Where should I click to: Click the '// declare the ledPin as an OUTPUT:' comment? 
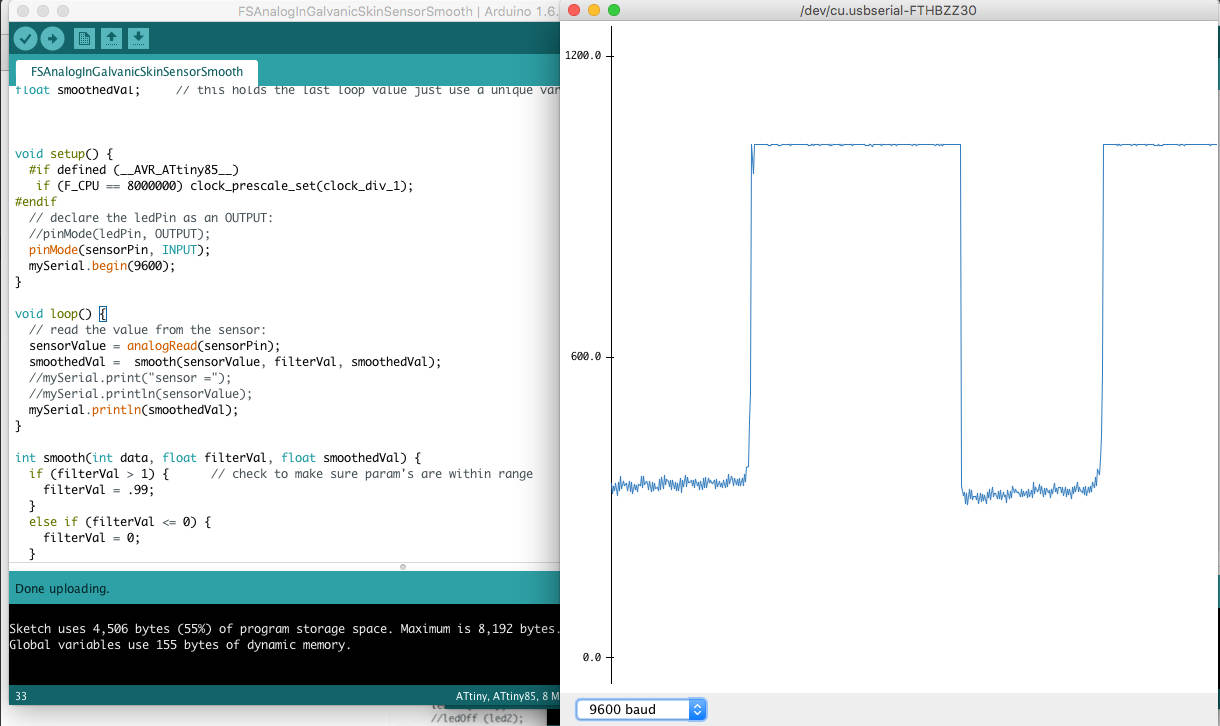pyautogui.click(x=151, y=218)
